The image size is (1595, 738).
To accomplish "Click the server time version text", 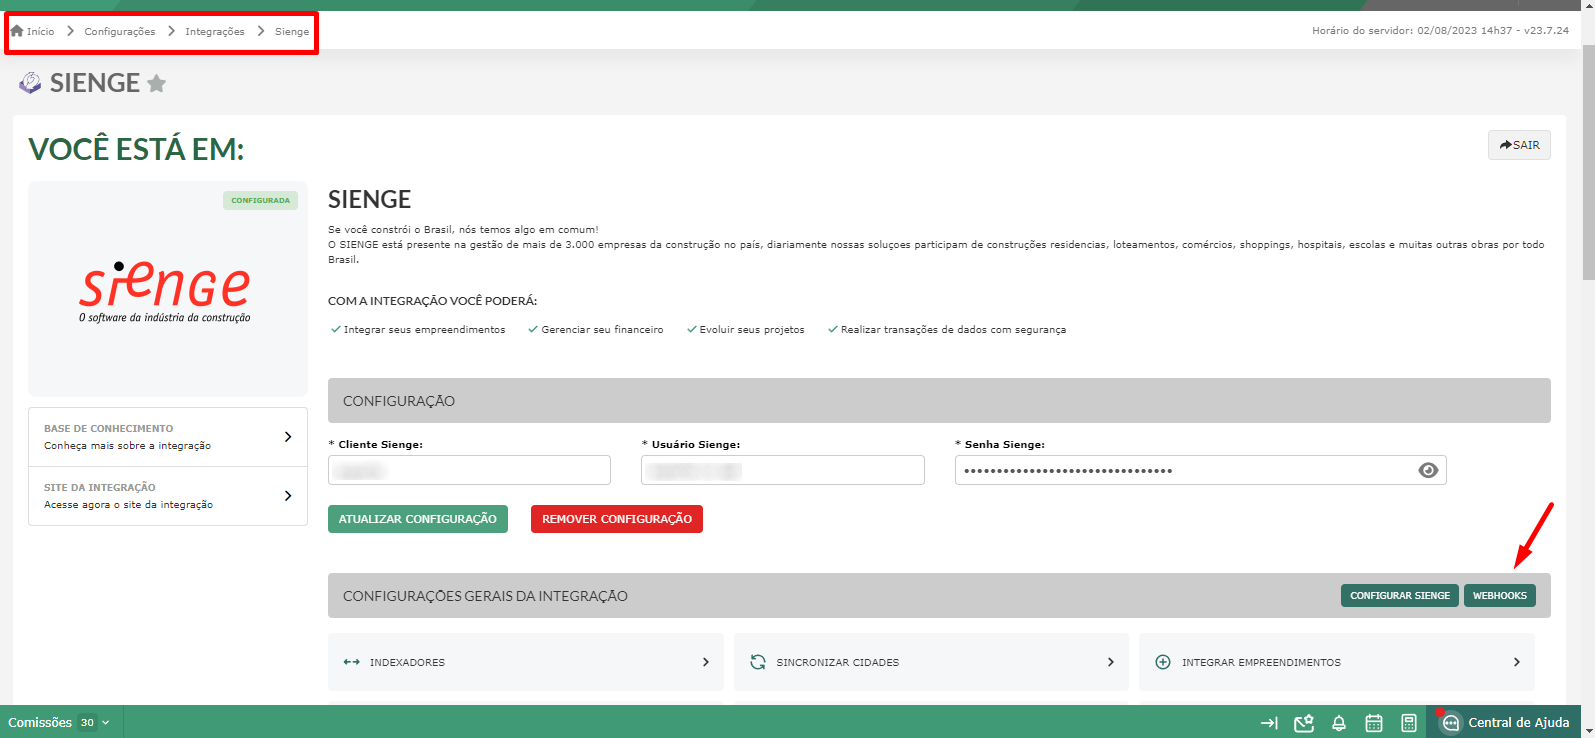I will click(1440, 31).
